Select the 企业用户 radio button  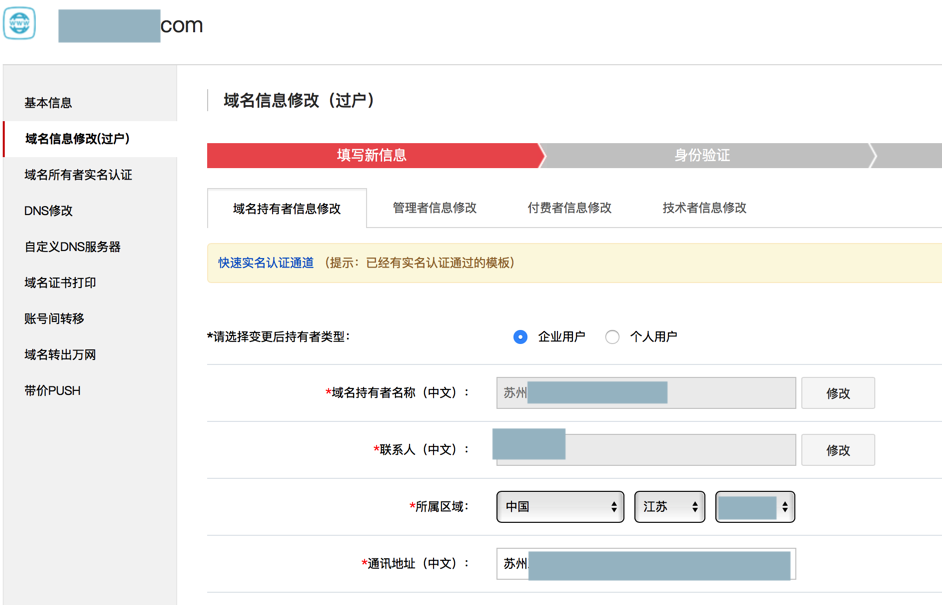[520, 337]
